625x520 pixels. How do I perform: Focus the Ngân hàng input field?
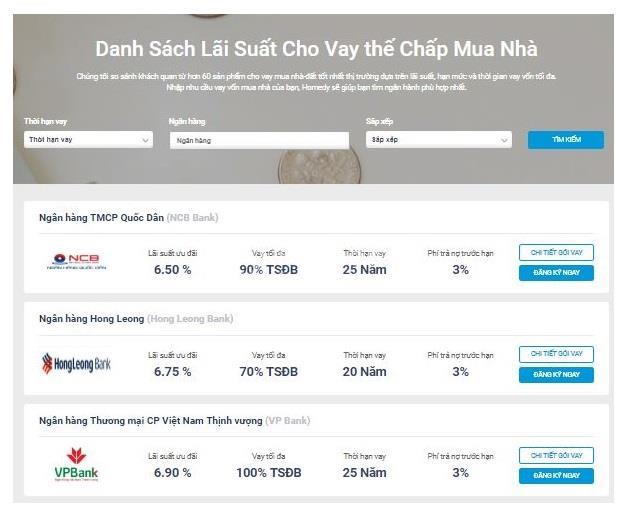[x=259, y=140]
